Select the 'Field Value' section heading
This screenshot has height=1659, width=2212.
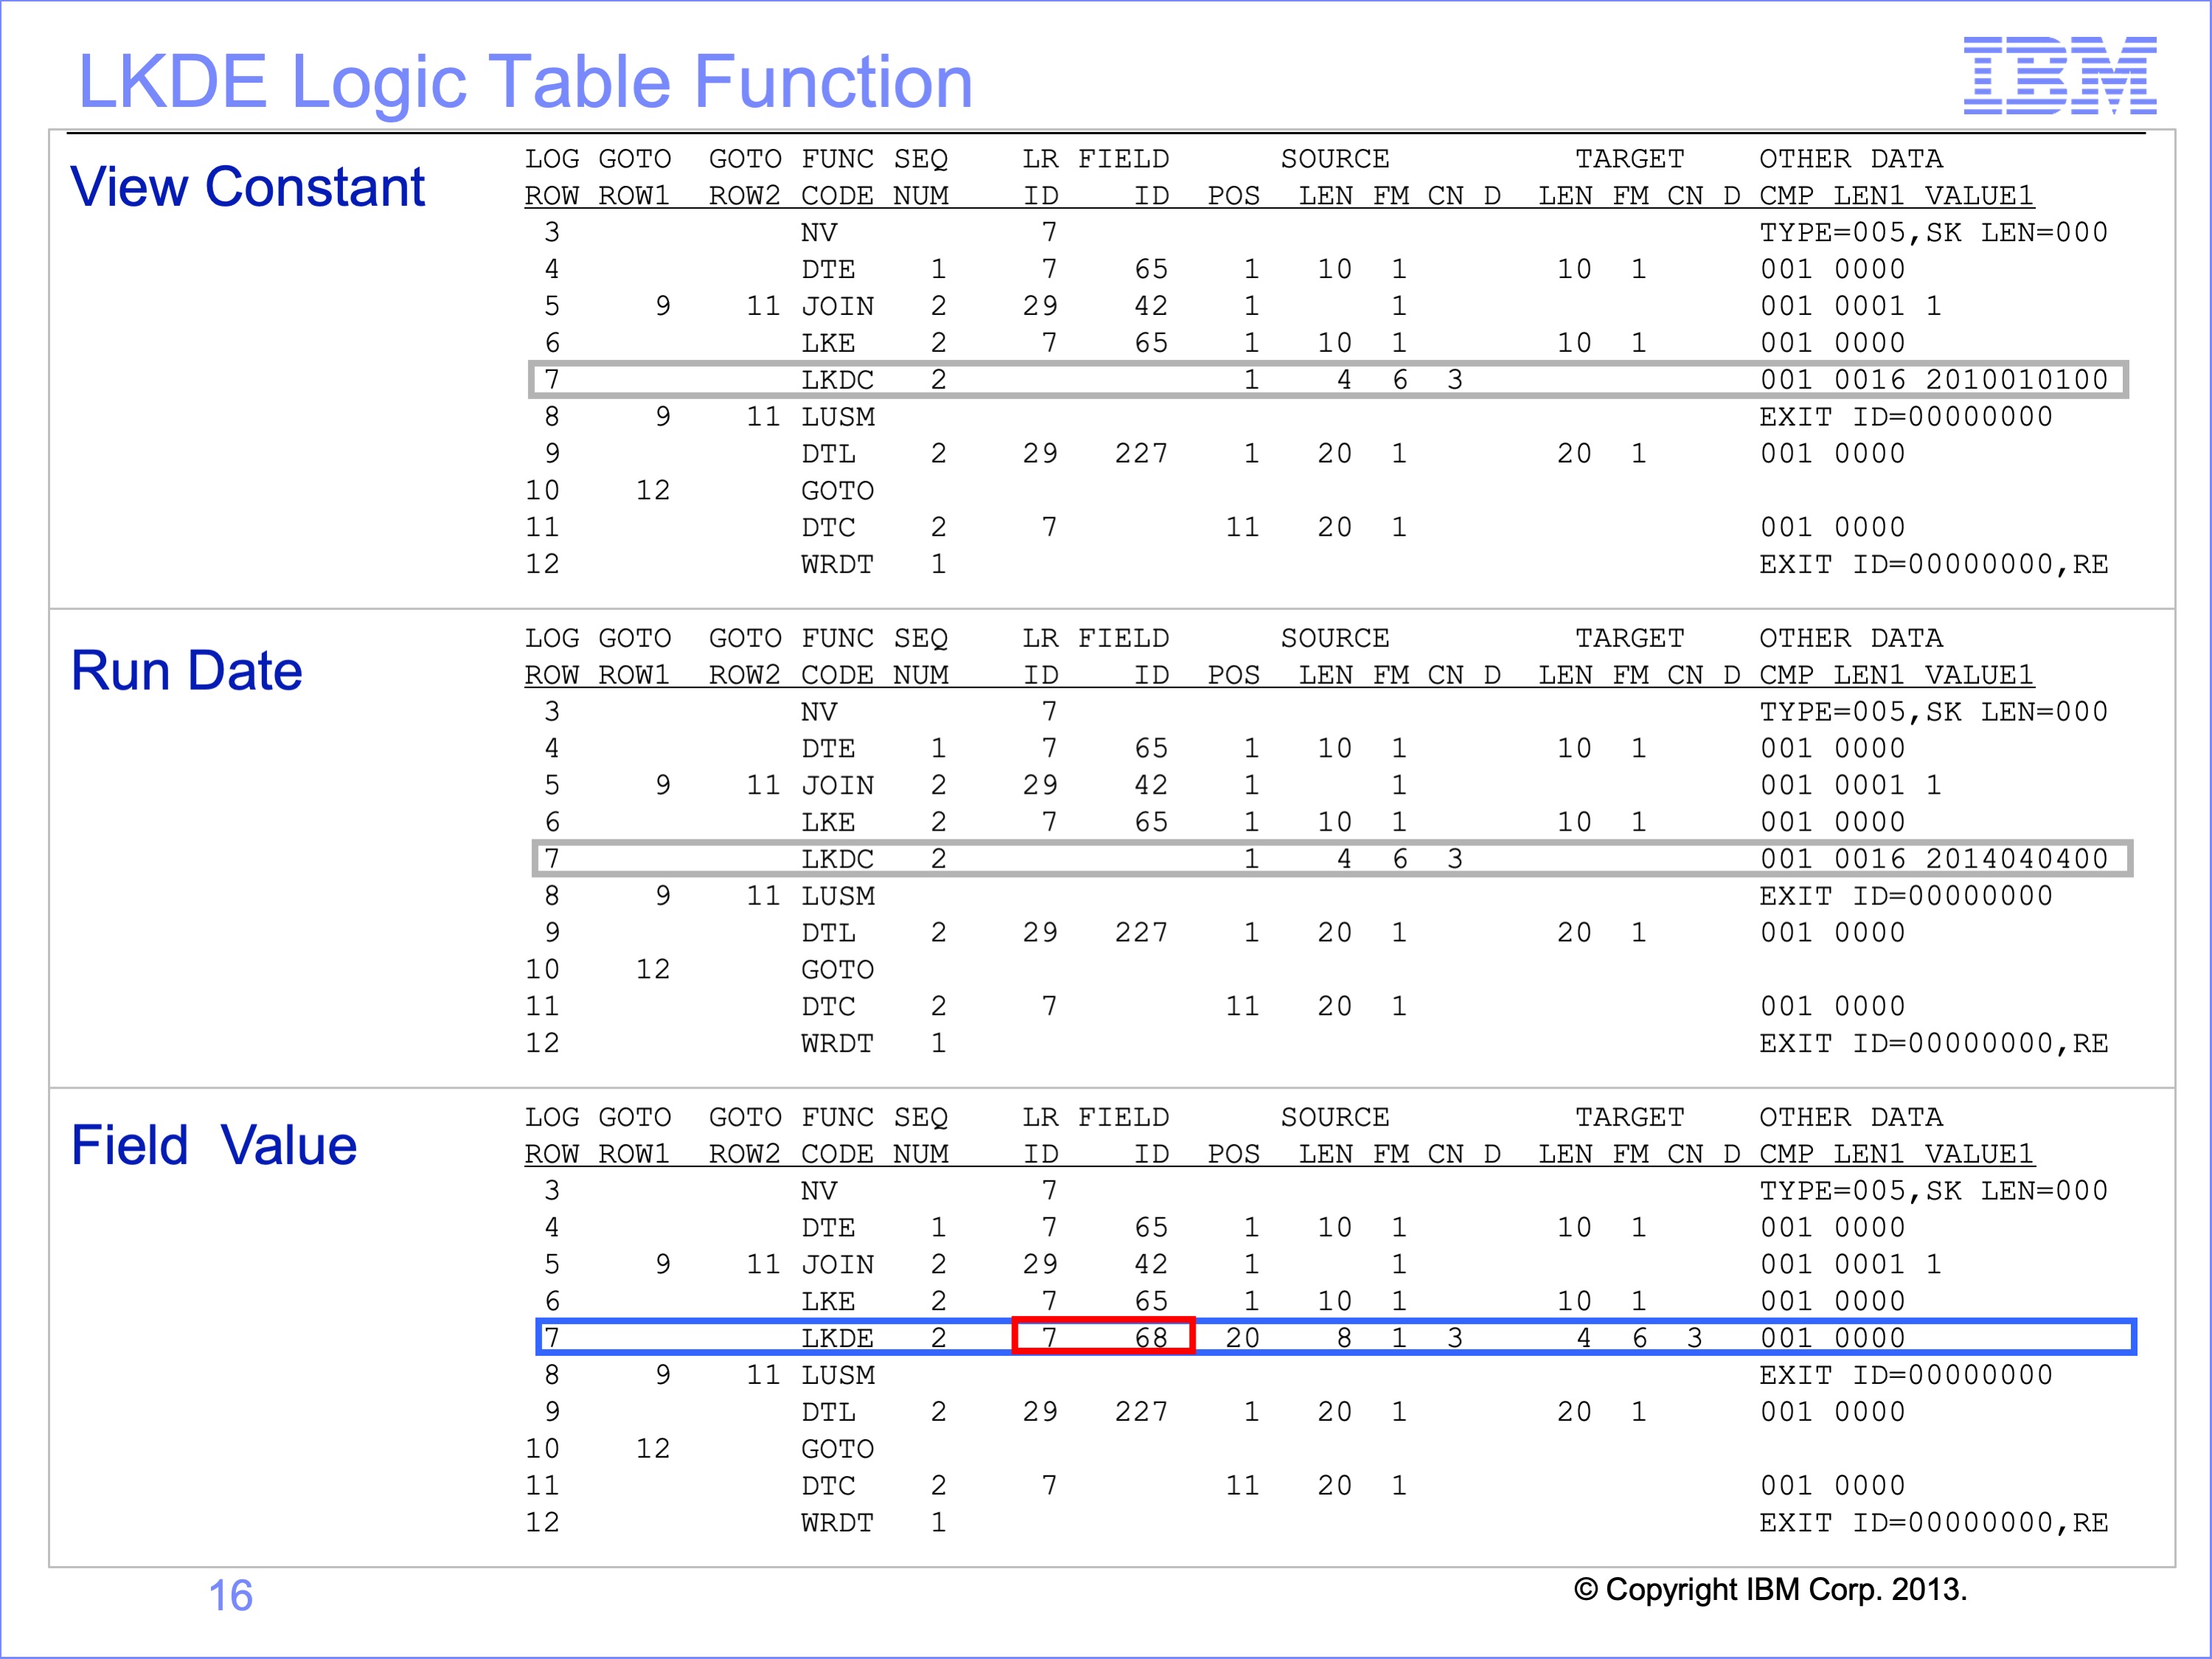point(213,1145)
